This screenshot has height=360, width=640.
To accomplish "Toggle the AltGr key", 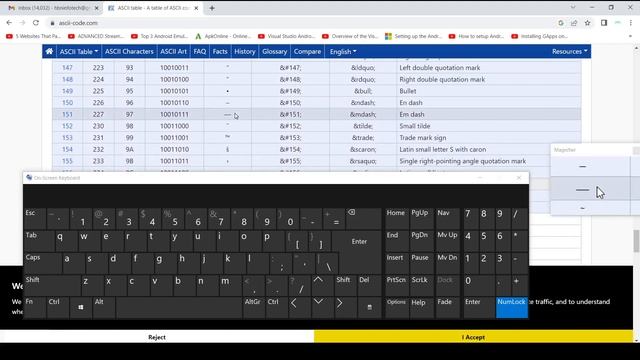I will click(x=253, y=307).
